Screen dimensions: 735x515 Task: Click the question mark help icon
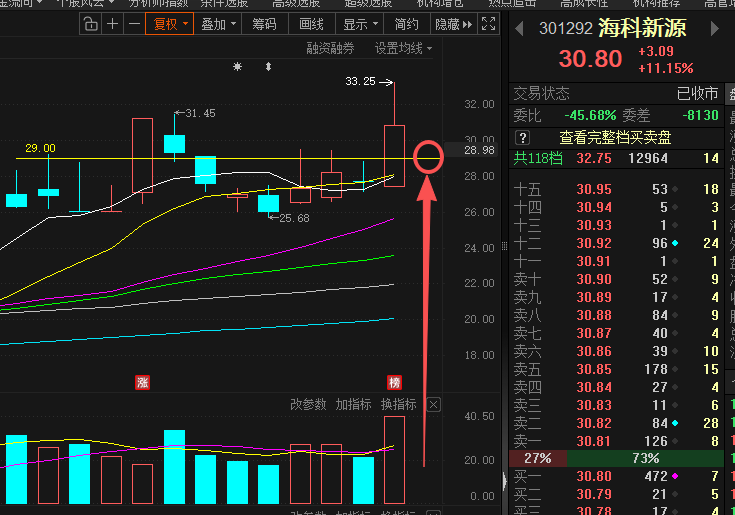522,138
